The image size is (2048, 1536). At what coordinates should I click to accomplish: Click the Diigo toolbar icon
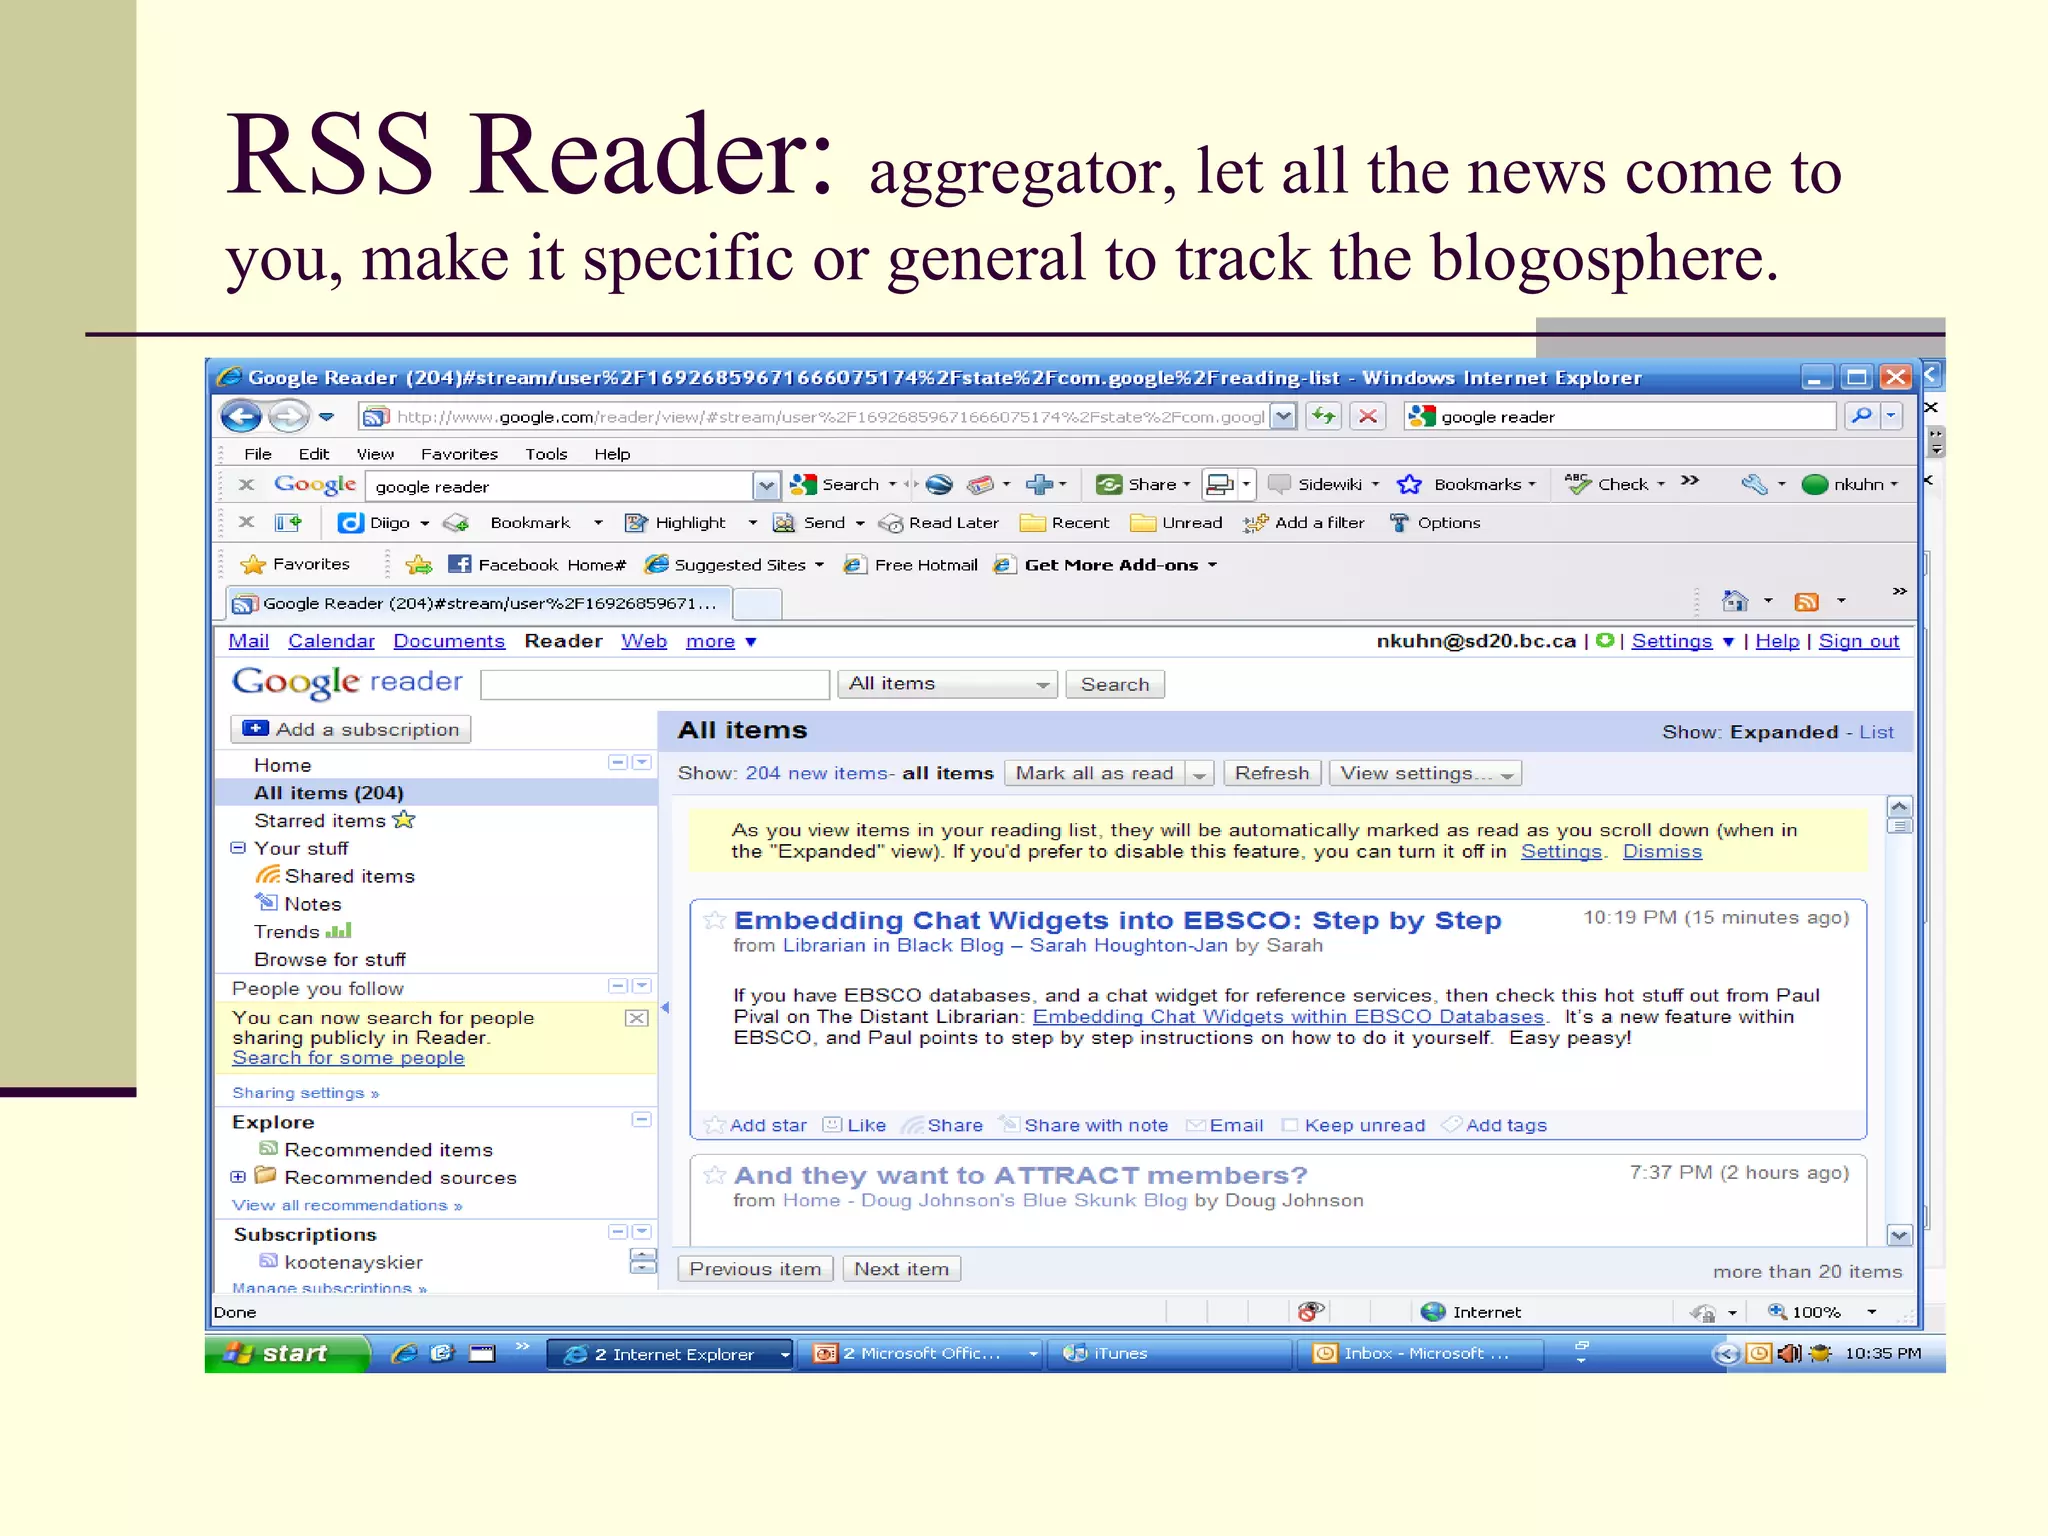click(x=350, y=523)
